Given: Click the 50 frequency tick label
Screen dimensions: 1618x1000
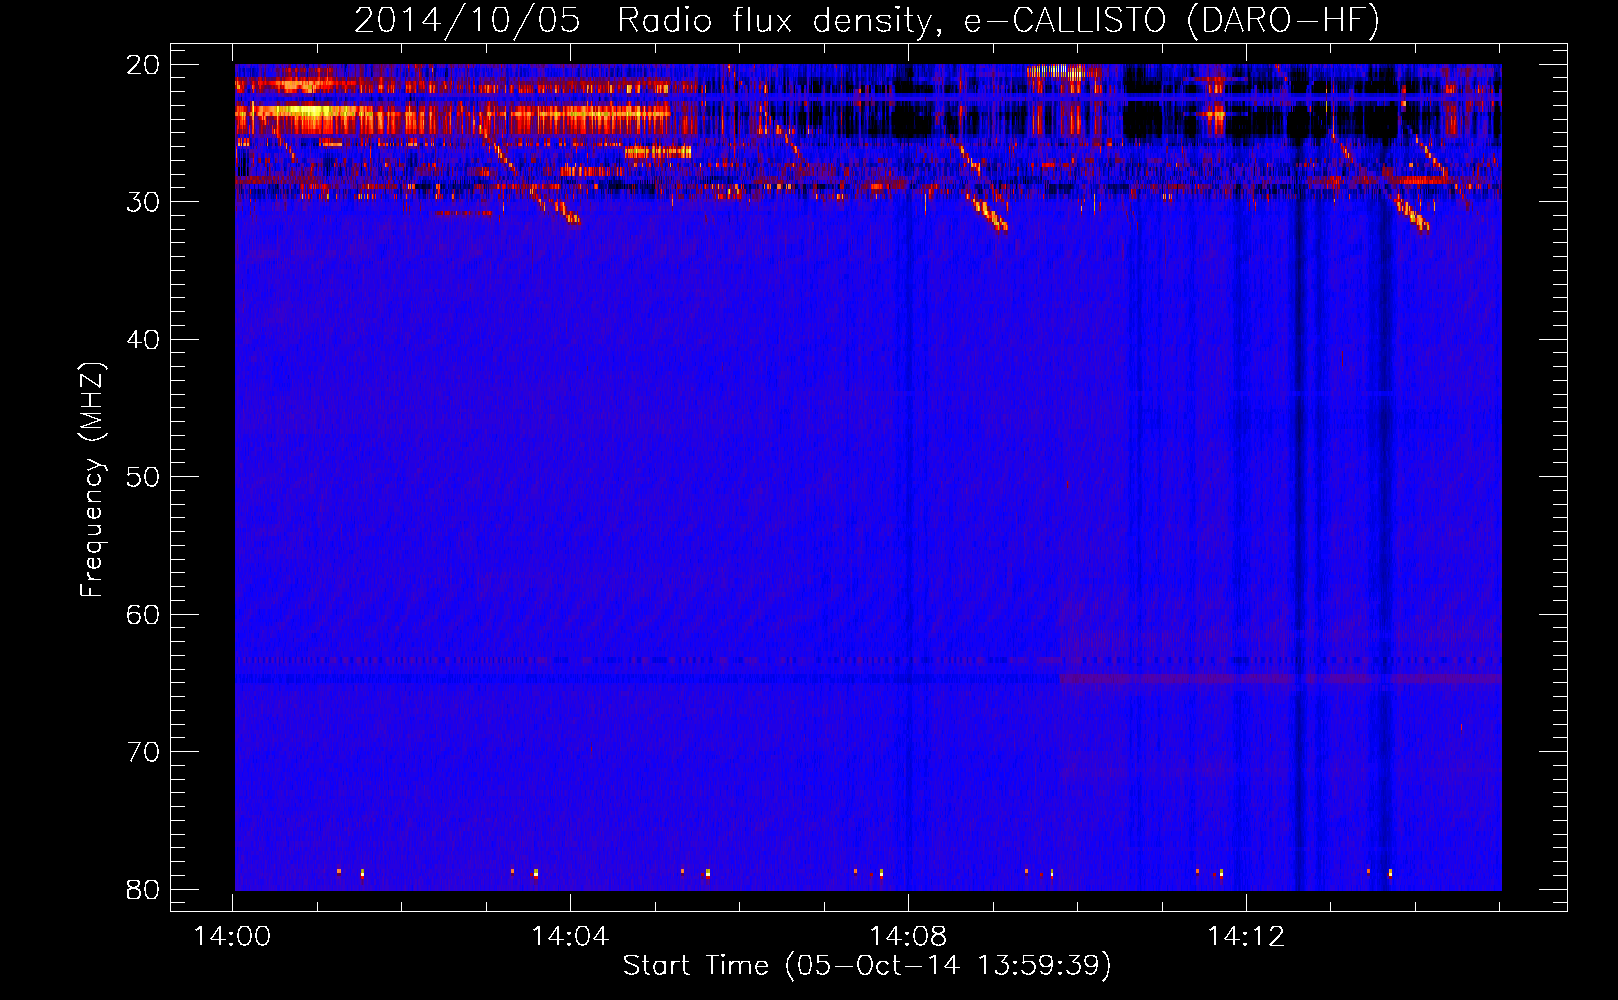Looking at the screenshot, I should (x=143, y=476).
